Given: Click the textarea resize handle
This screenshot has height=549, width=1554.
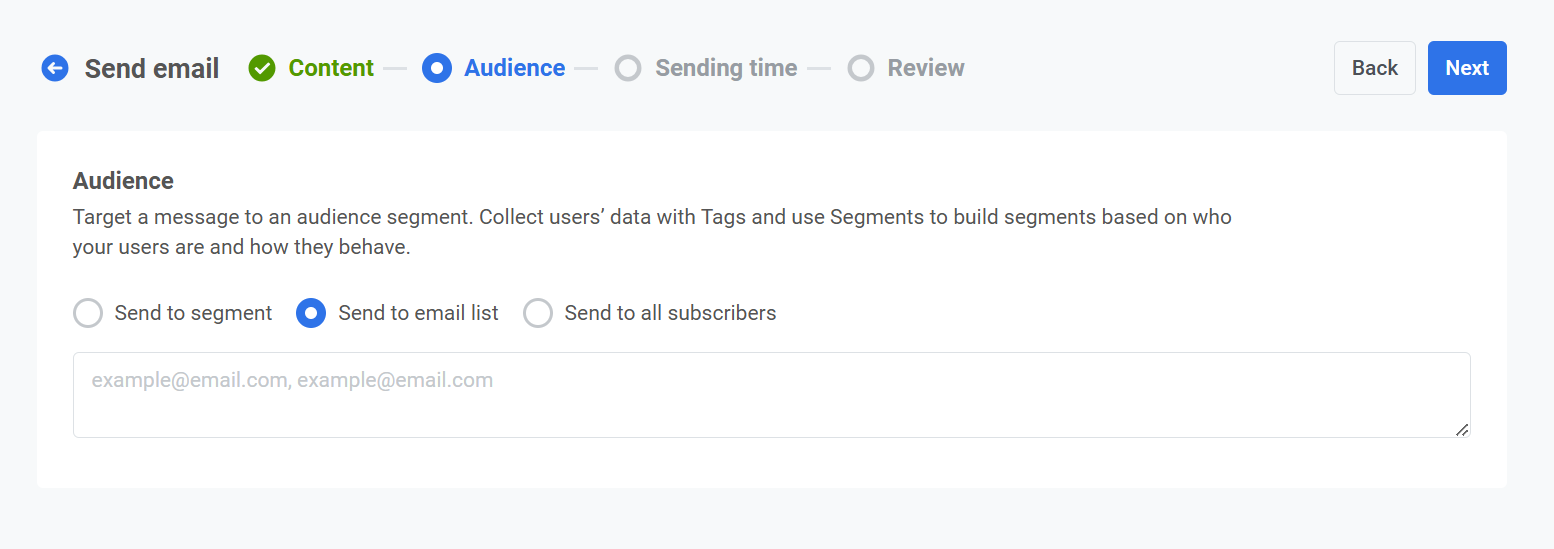Looking at the screenshot, I should click(x=1462, y=429).
